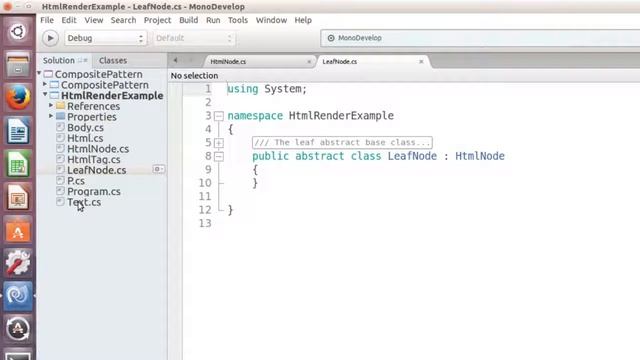Image resolution: width=640 pixels, height=360 pixels.
Task: Select the CompositePattern project in tree
Action: pos(104,85)
